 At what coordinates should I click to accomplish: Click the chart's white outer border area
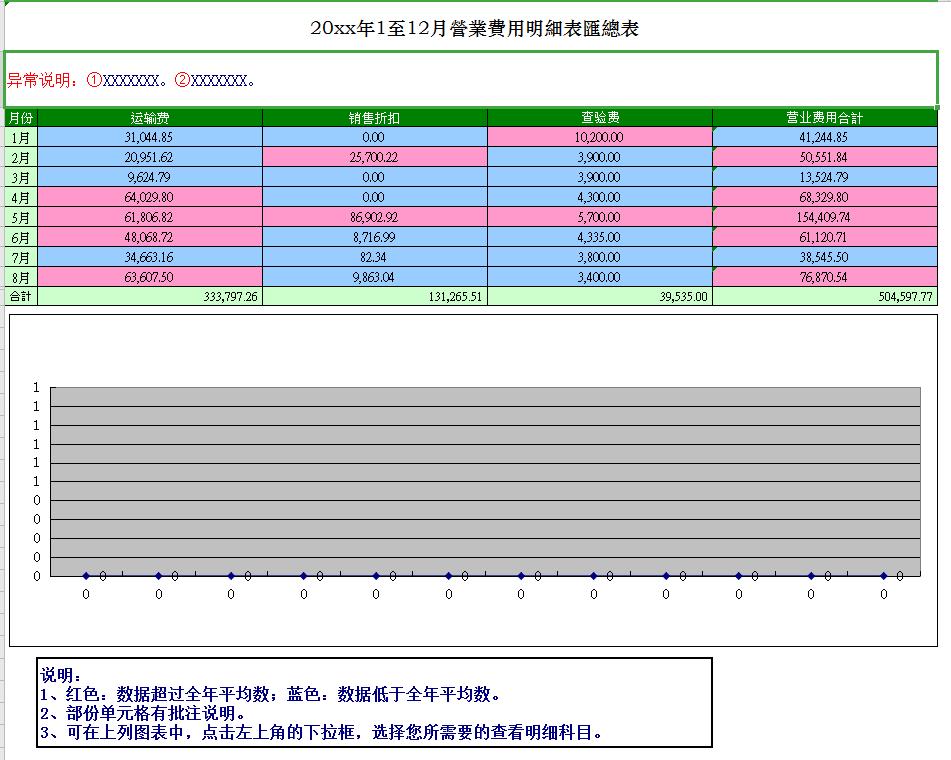475,345
